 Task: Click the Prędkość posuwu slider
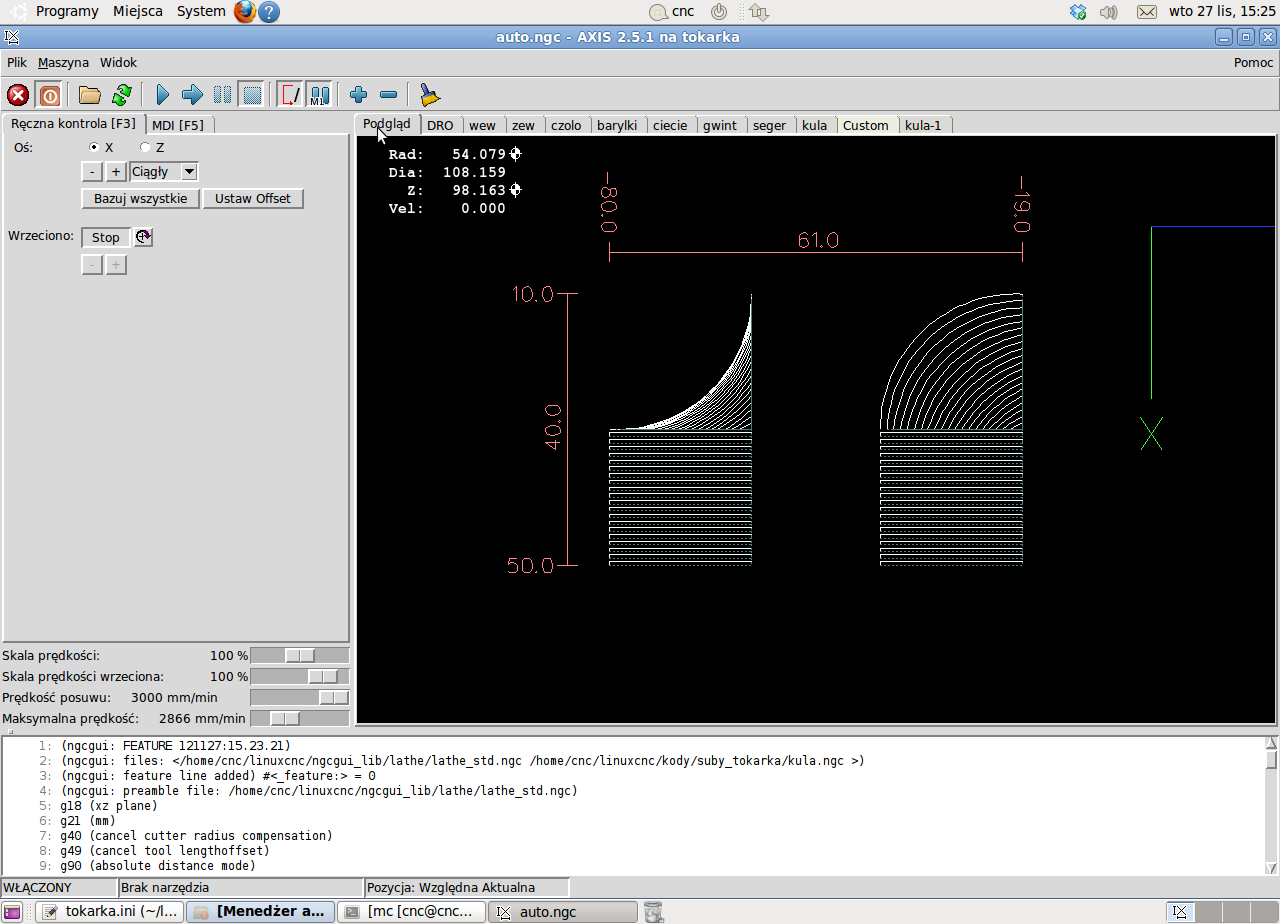(300, 697)
